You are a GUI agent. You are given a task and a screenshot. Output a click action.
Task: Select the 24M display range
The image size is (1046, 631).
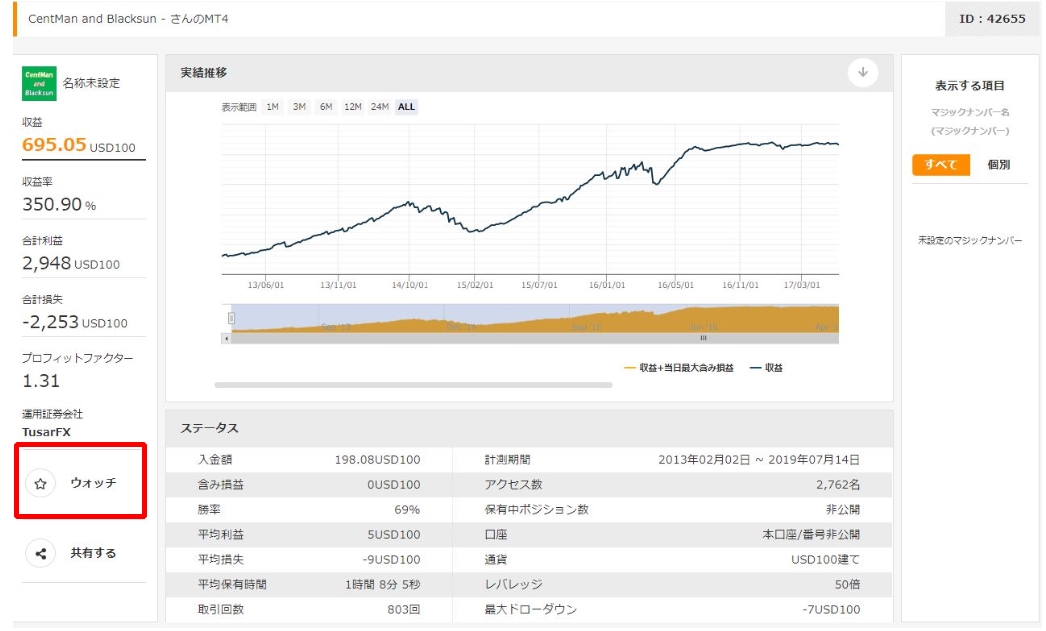tap(380, 107)
